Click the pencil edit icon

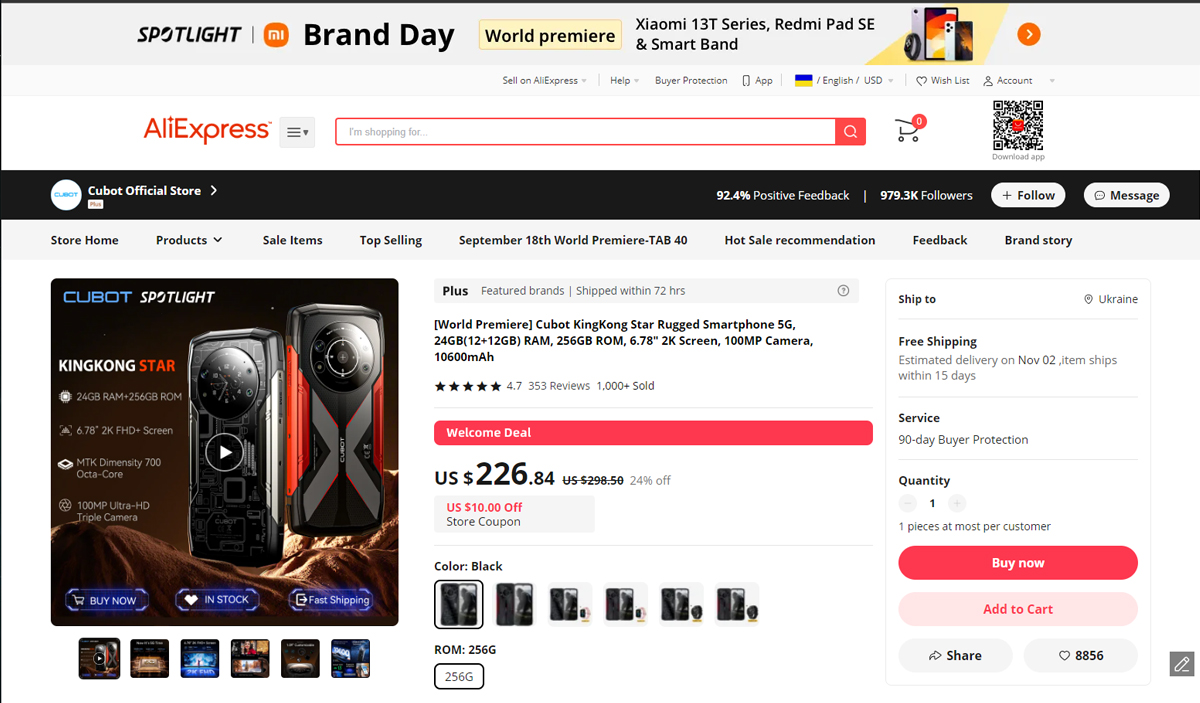point(1182,663)
